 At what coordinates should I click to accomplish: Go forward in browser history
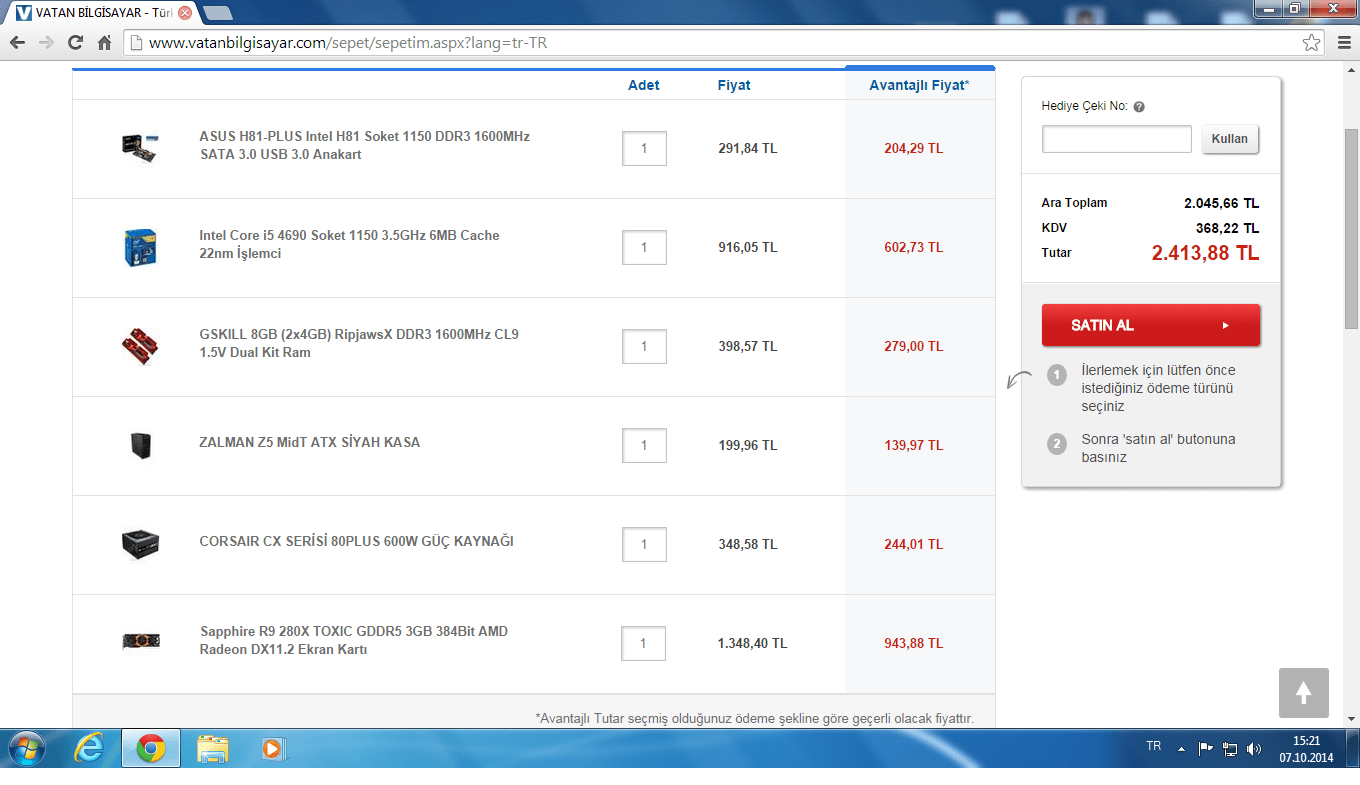pyautogui.click(x=46, y=43)
